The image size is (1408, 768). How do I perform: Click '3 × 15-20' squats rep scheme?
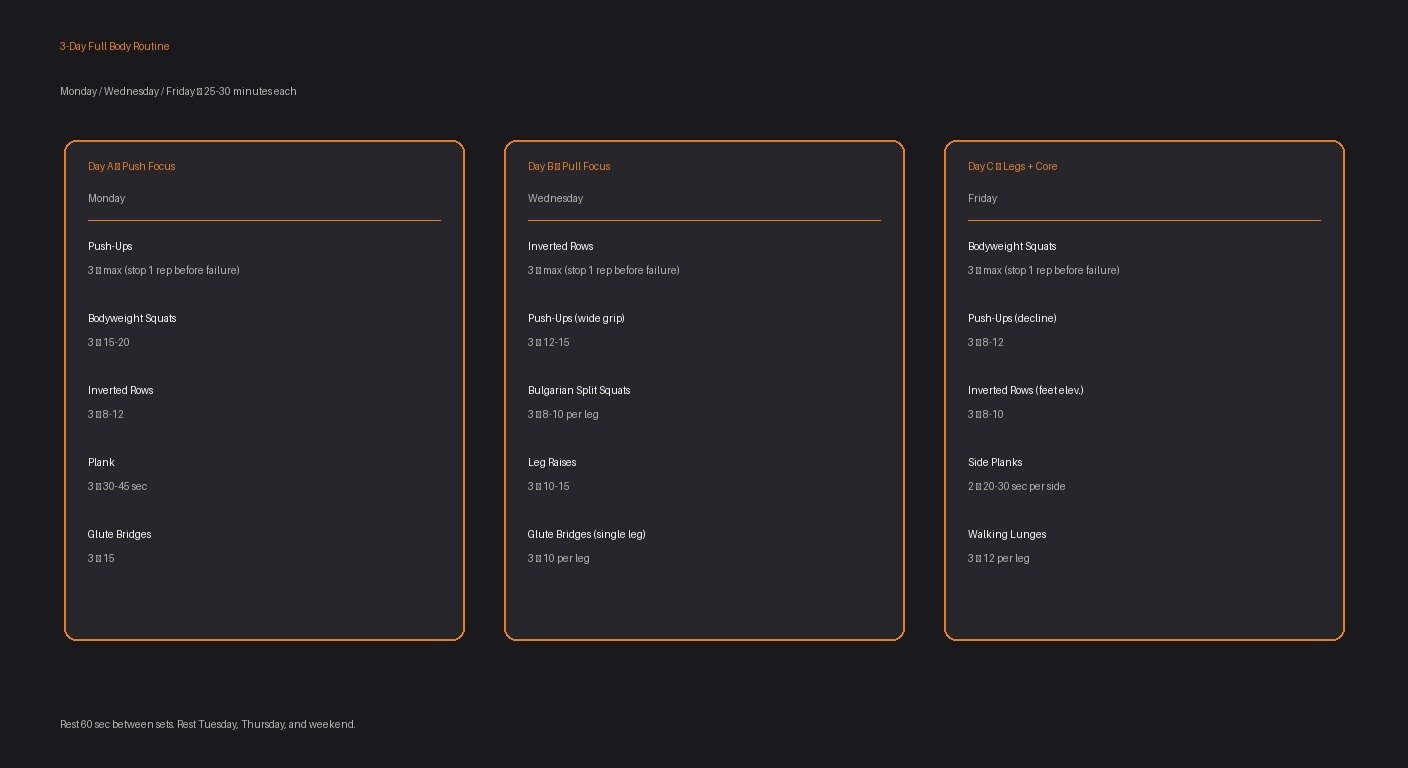coord(109,342)
